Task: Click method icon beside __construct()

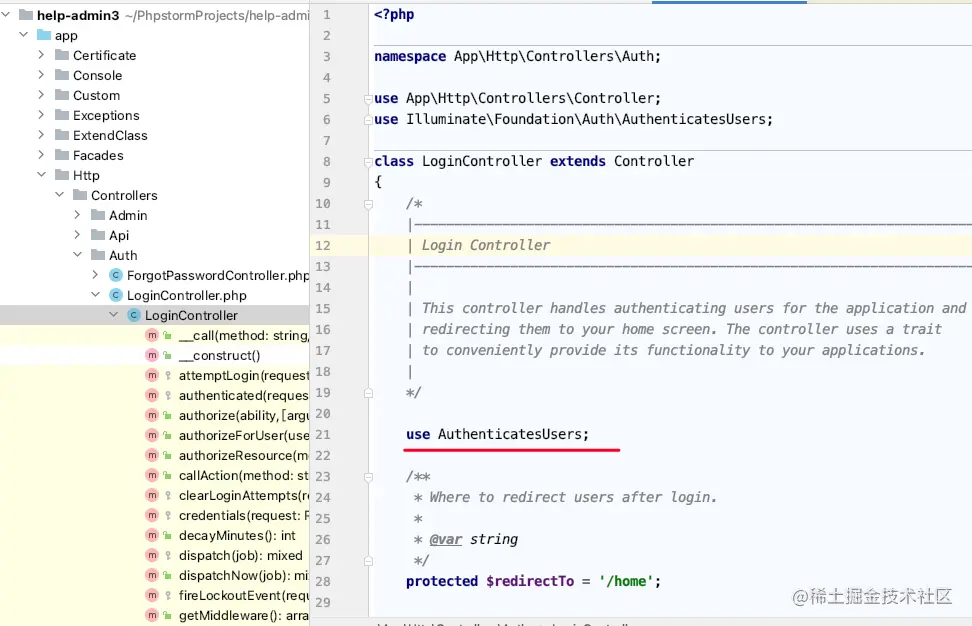Action: 152,355
